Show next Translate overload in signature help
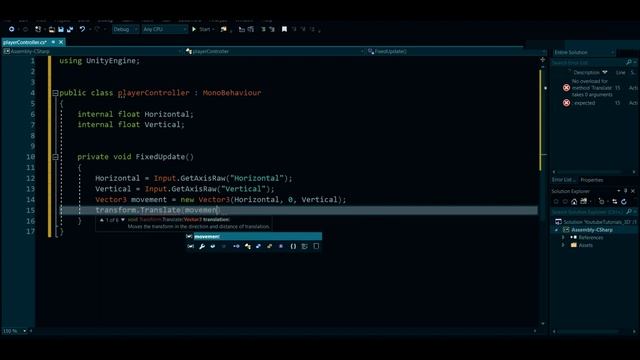The height and width of the screenshot is (360, 640). pyautogui.click(x=123, y=220)
